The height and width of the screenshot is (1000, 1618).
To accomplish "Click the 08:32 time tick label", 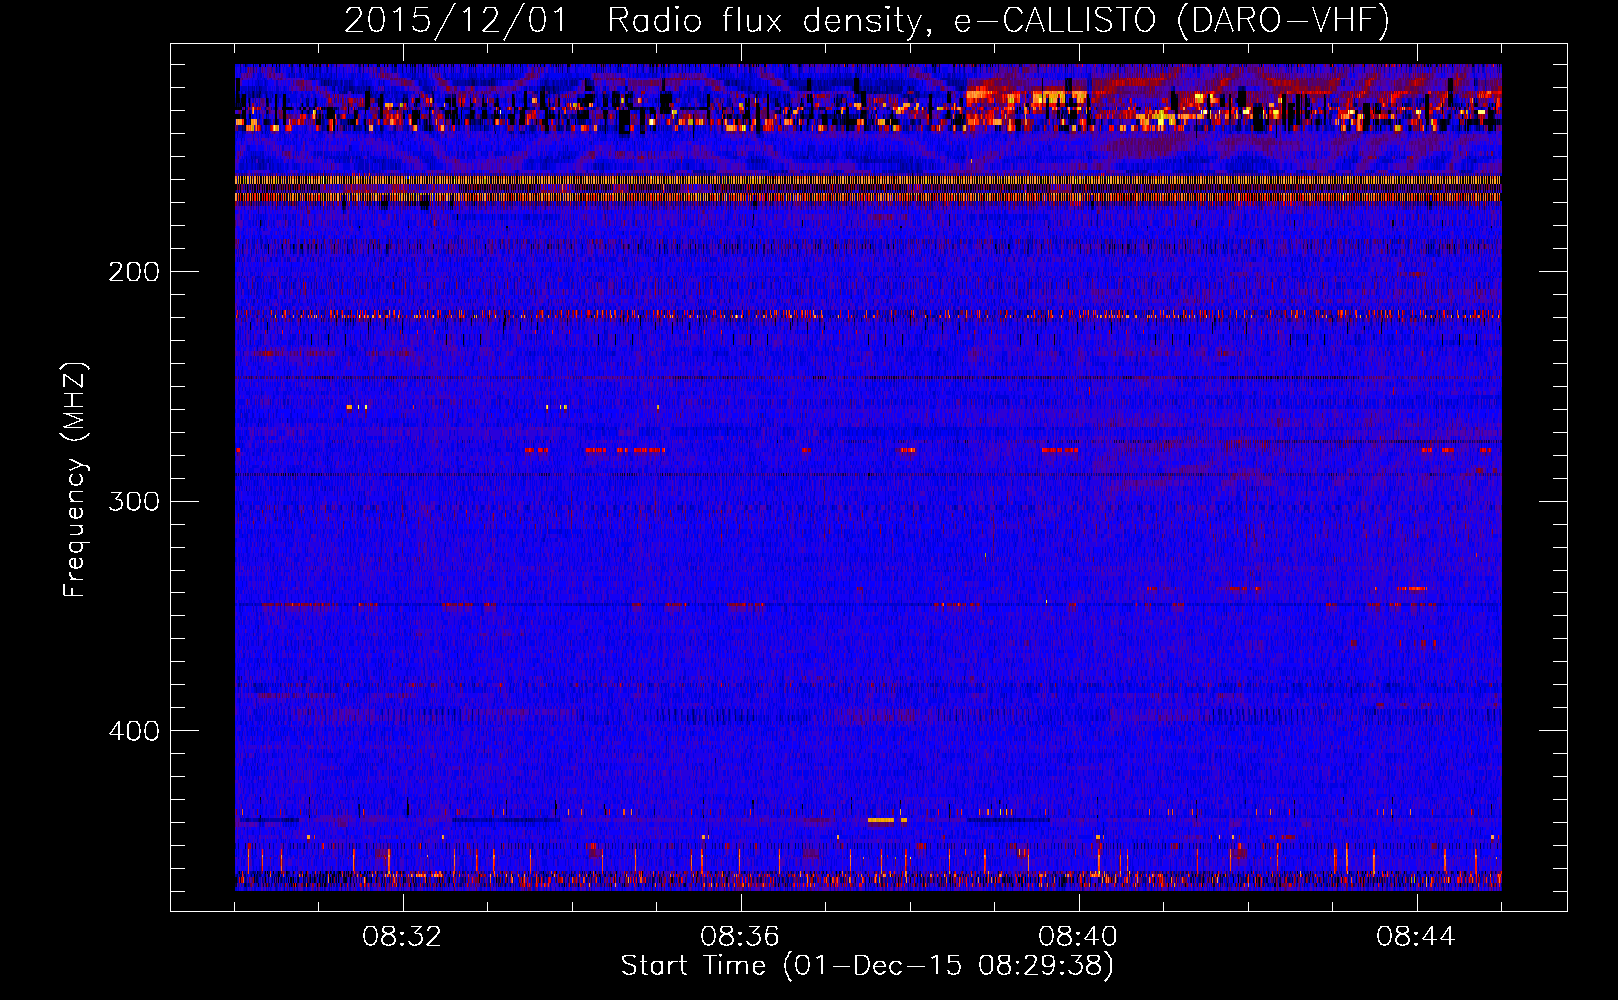I will point(402,937).
